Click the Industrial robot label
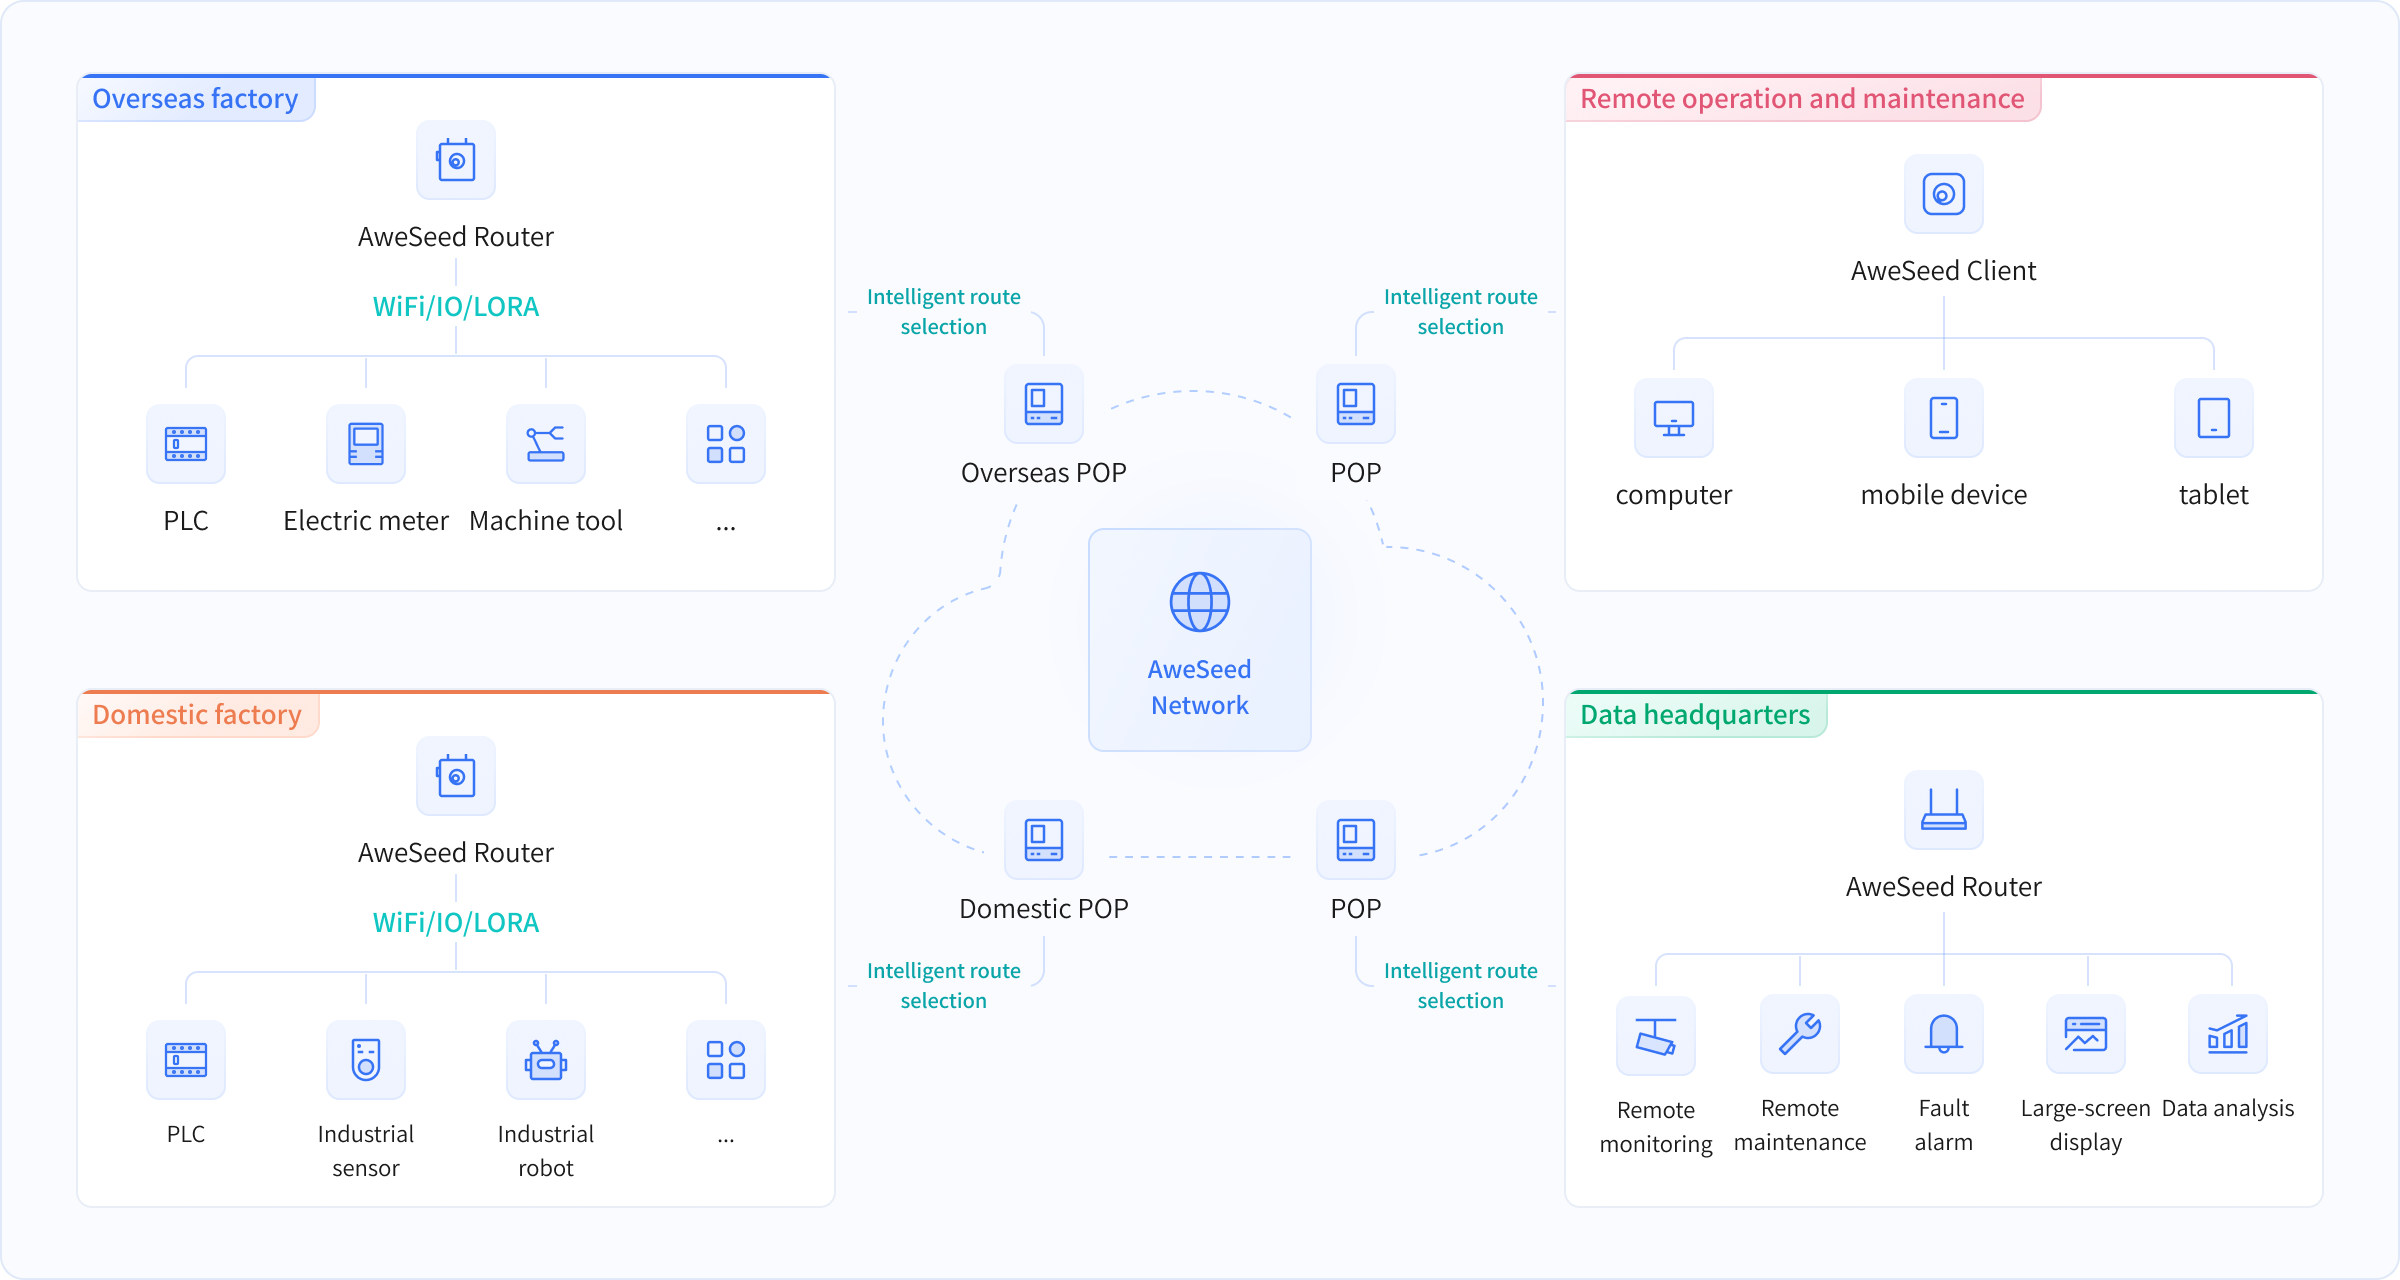This screenshot has width=2400, height=1280. click(546, 1151)
